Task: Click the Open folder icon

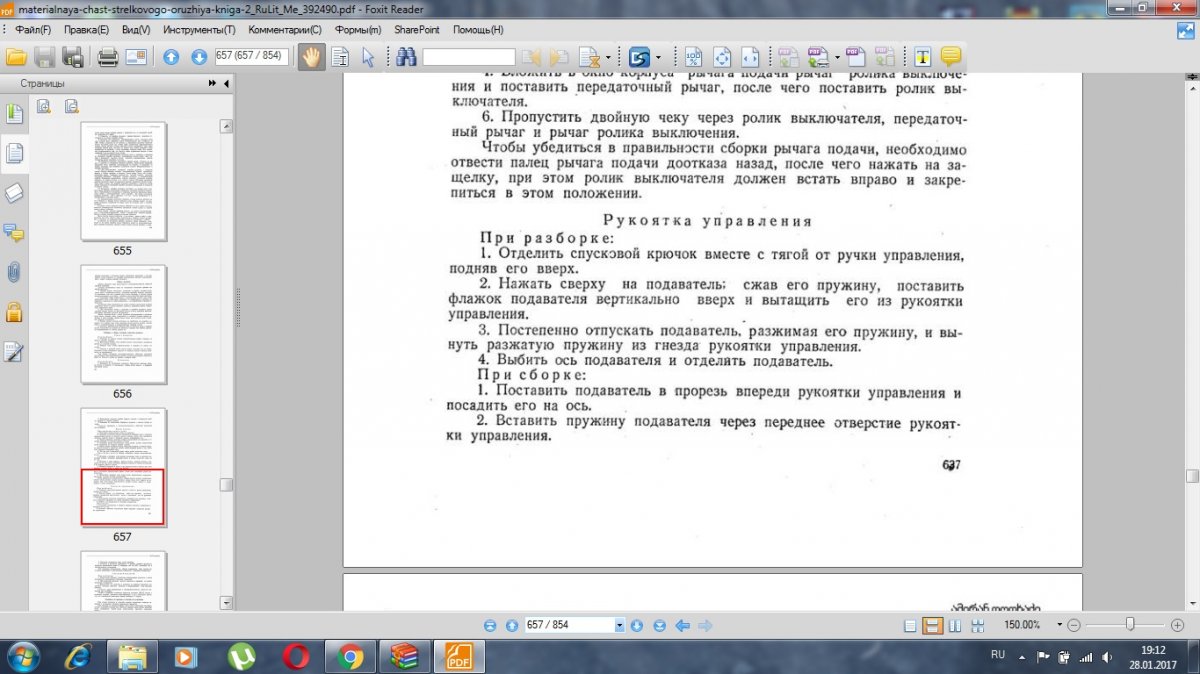Action: [x=16, y=56]
